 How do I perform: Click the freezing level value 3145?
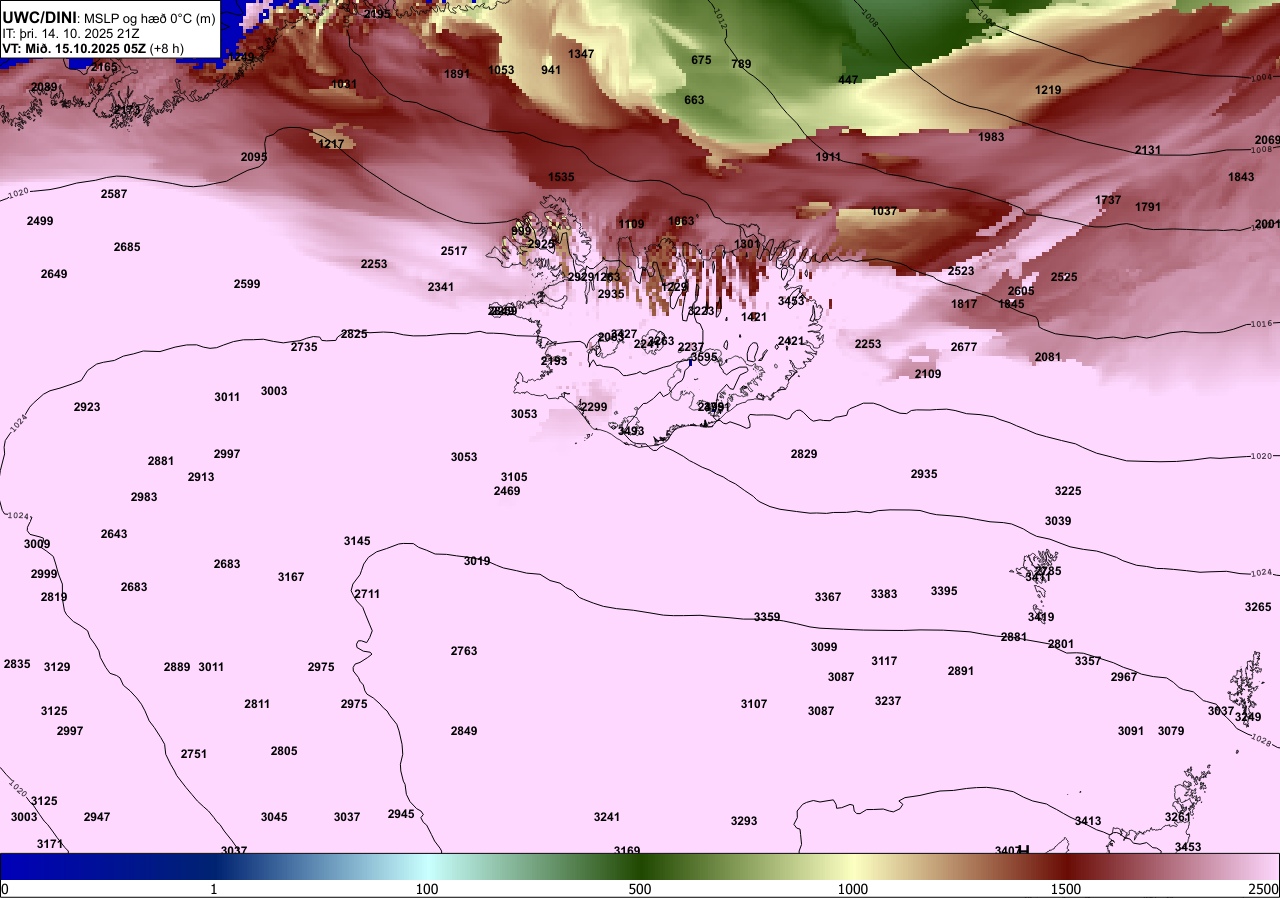pos(357,541)
